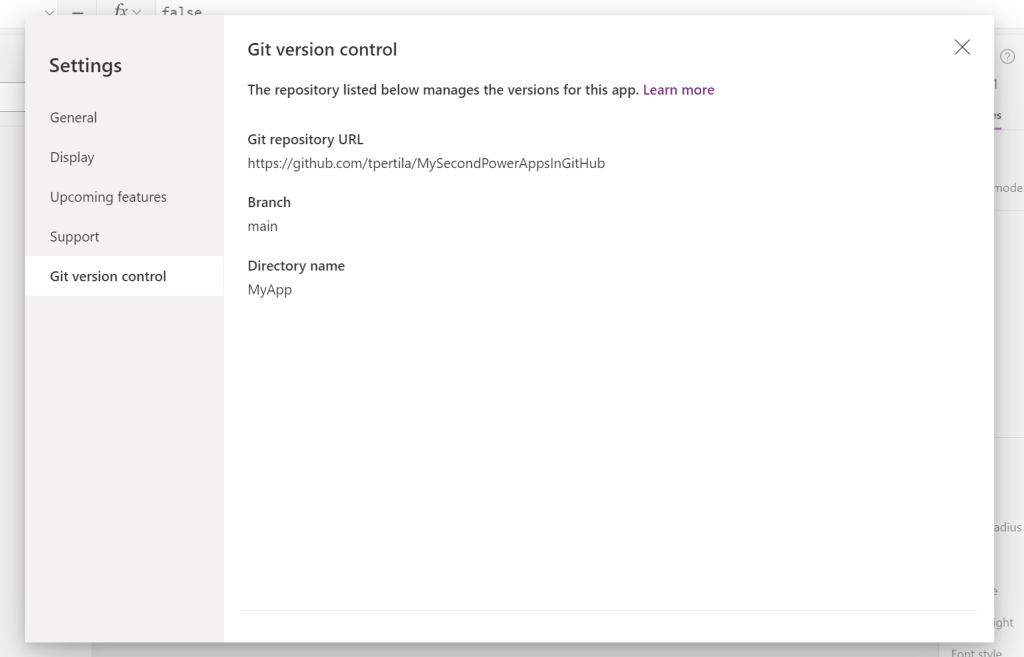Viewport: 1024px width, 657px height.
Task: Close the Settings dialog with X
Action: (962, 47)
